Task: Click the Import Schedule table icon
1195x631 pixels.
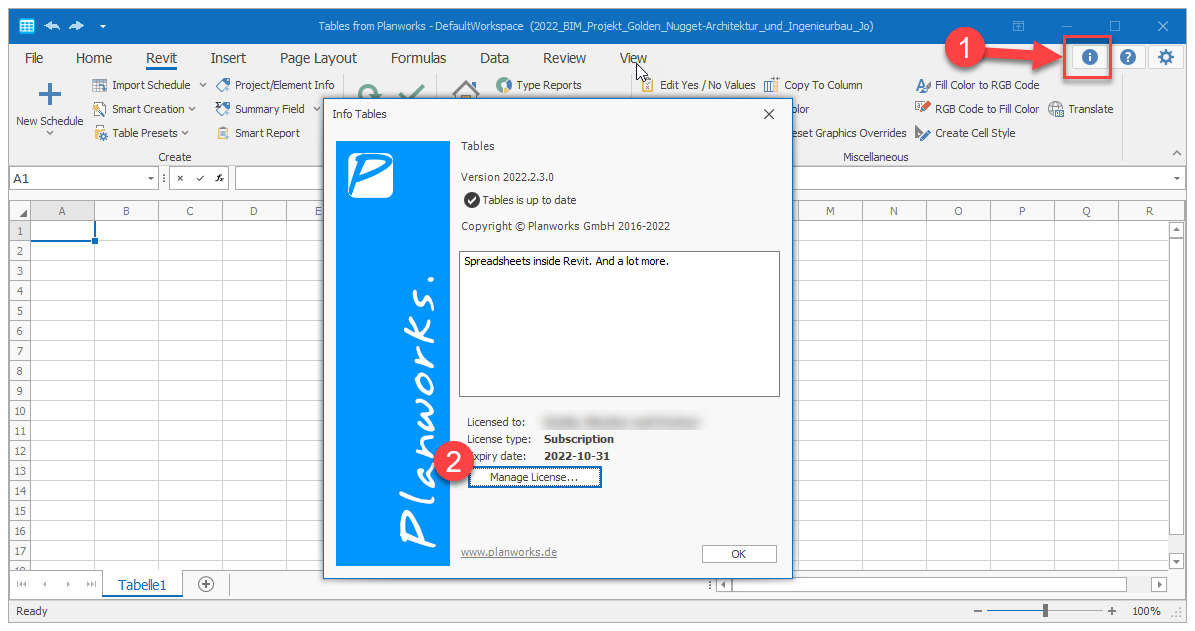Action: click(99, 85)
